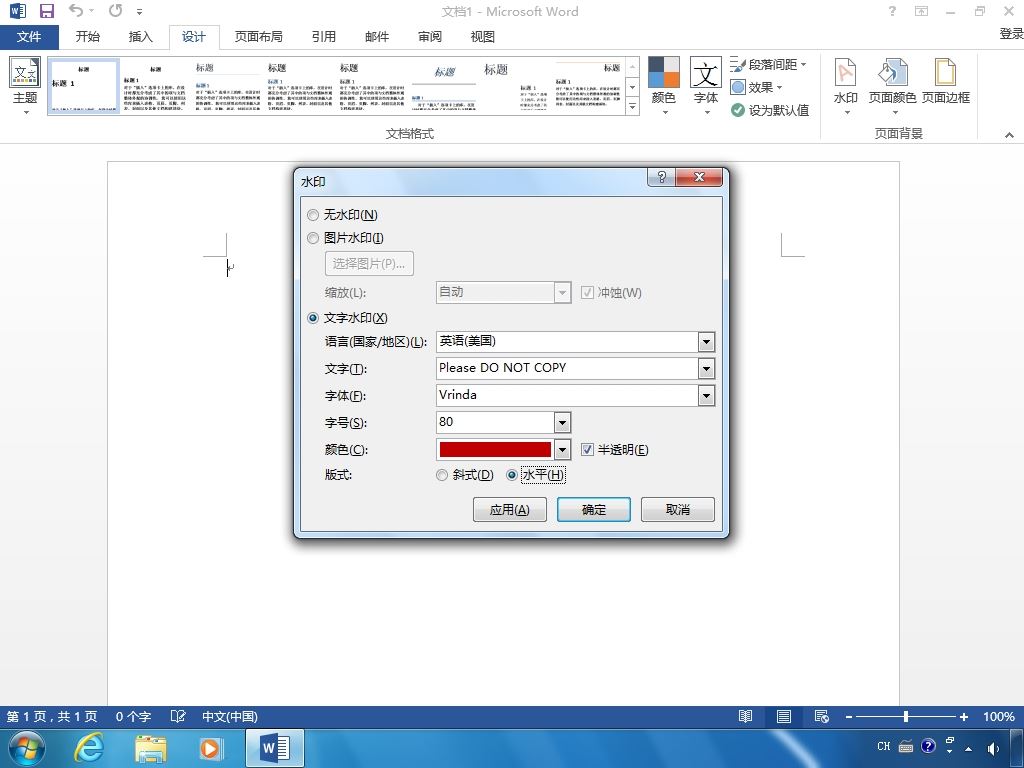This screenshot has width=1024, height=768.
Task: Click the Windows Start orb
Action: point(27,748)
